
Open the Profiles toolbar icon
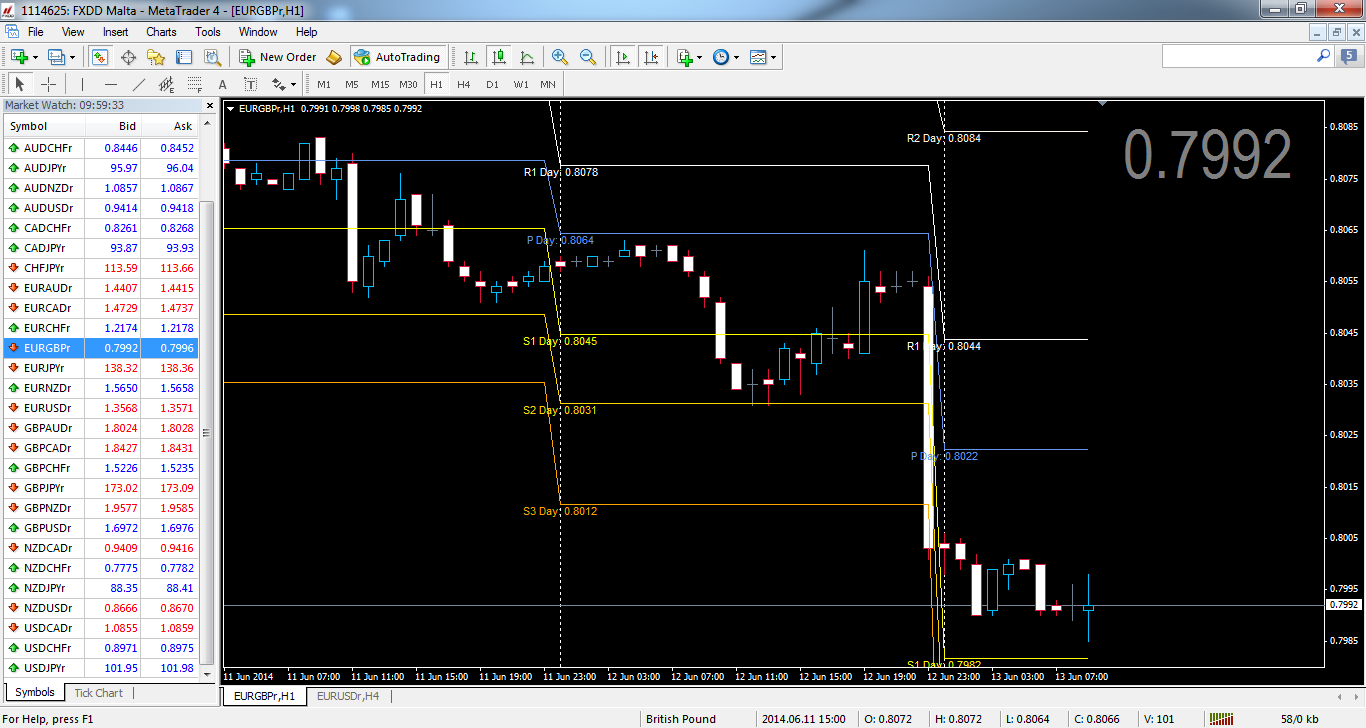[57, 57]
